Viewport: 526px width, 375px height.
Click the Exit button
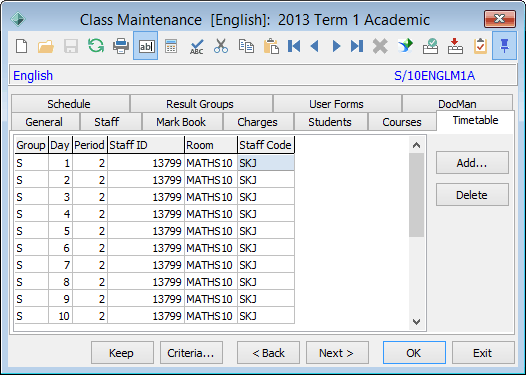pyautogui.click(x=483, y=353)
